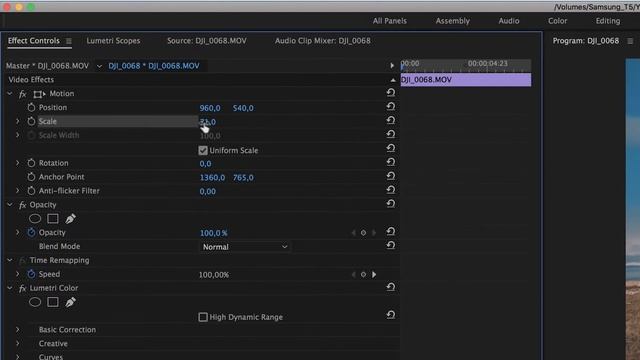Add or remove Opacity keyframe
Screen dimensions: 640x360
click(363, 233)
